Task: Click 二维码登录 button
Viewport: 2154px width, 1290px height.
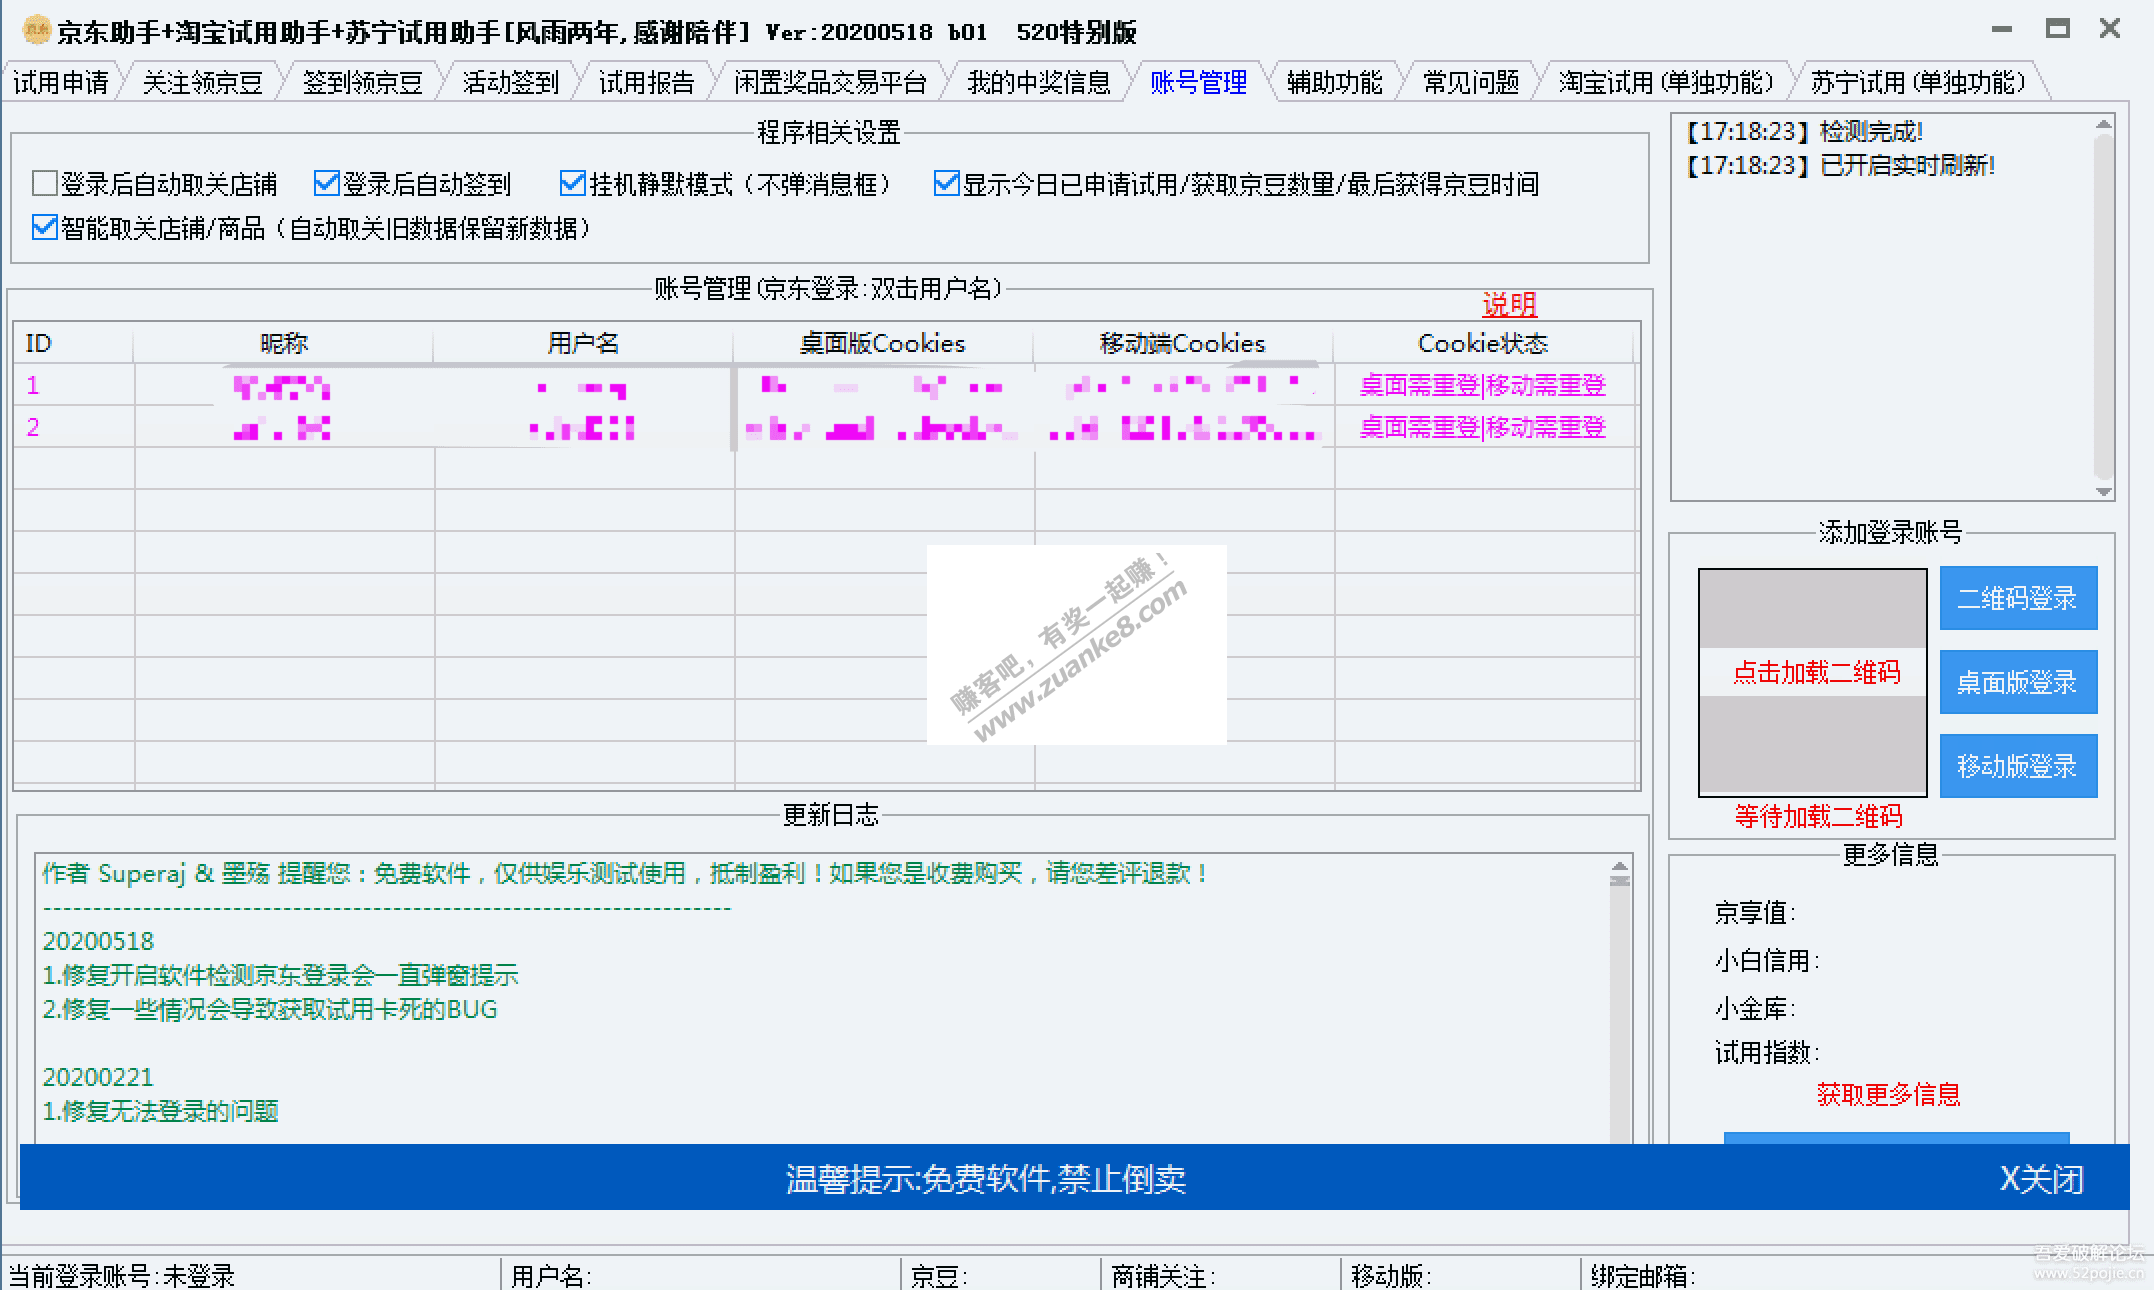Action: tap(2018, 598)
